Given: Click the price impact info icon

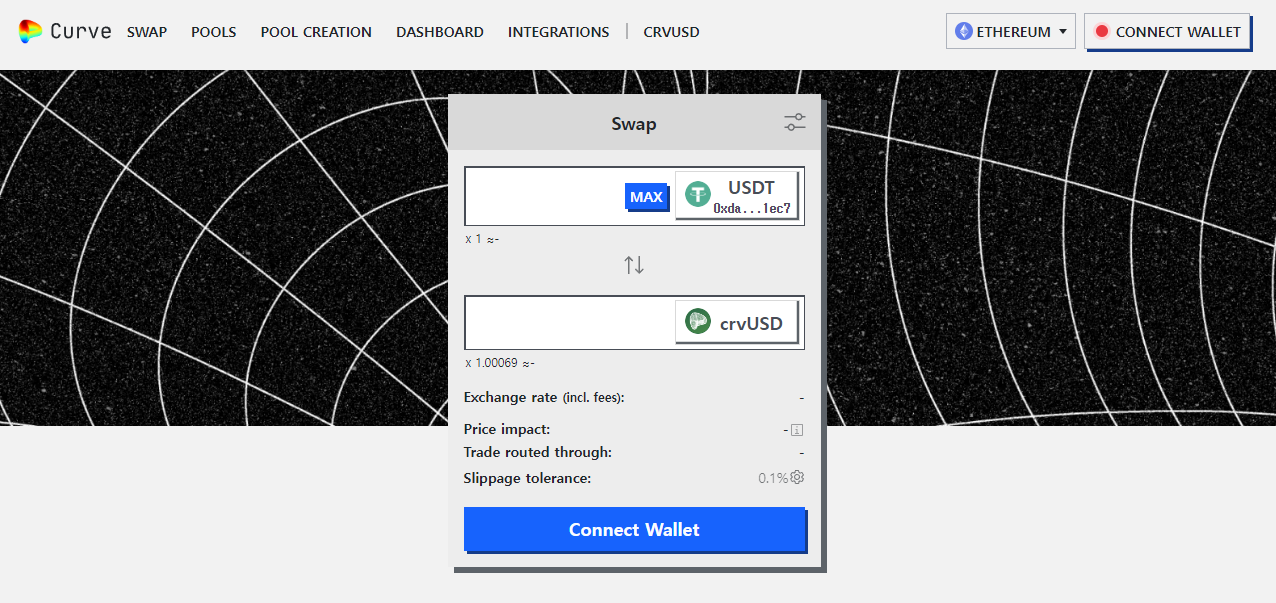Looking at the screenshot, I should tap(797, 430).
